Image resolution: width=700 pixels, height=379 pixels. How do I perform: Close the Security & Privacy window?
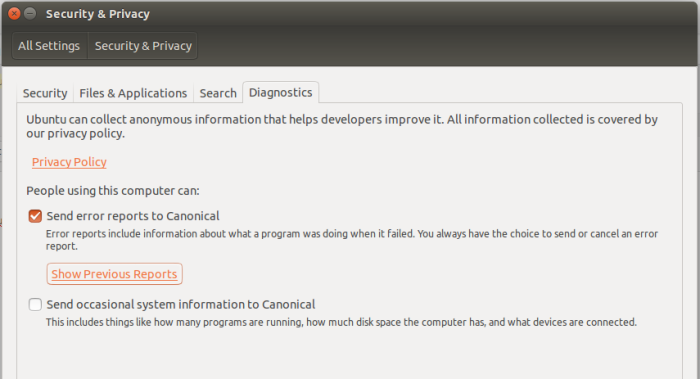(14, 14)
